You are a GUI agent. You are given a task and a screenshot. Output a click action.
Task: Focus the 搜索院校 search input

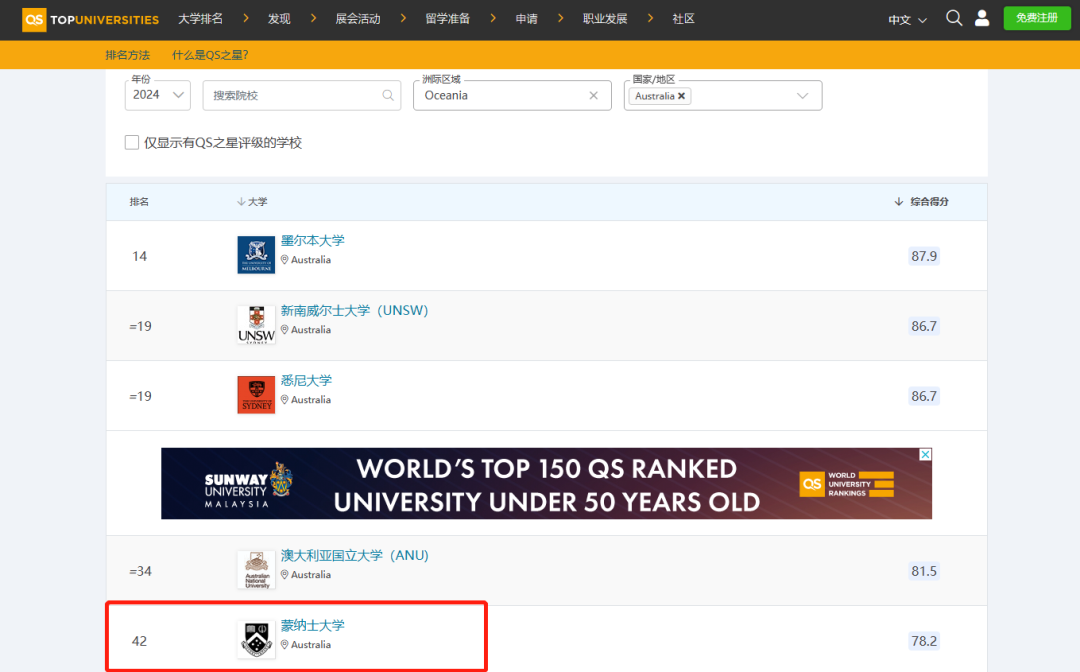(302, 95)
